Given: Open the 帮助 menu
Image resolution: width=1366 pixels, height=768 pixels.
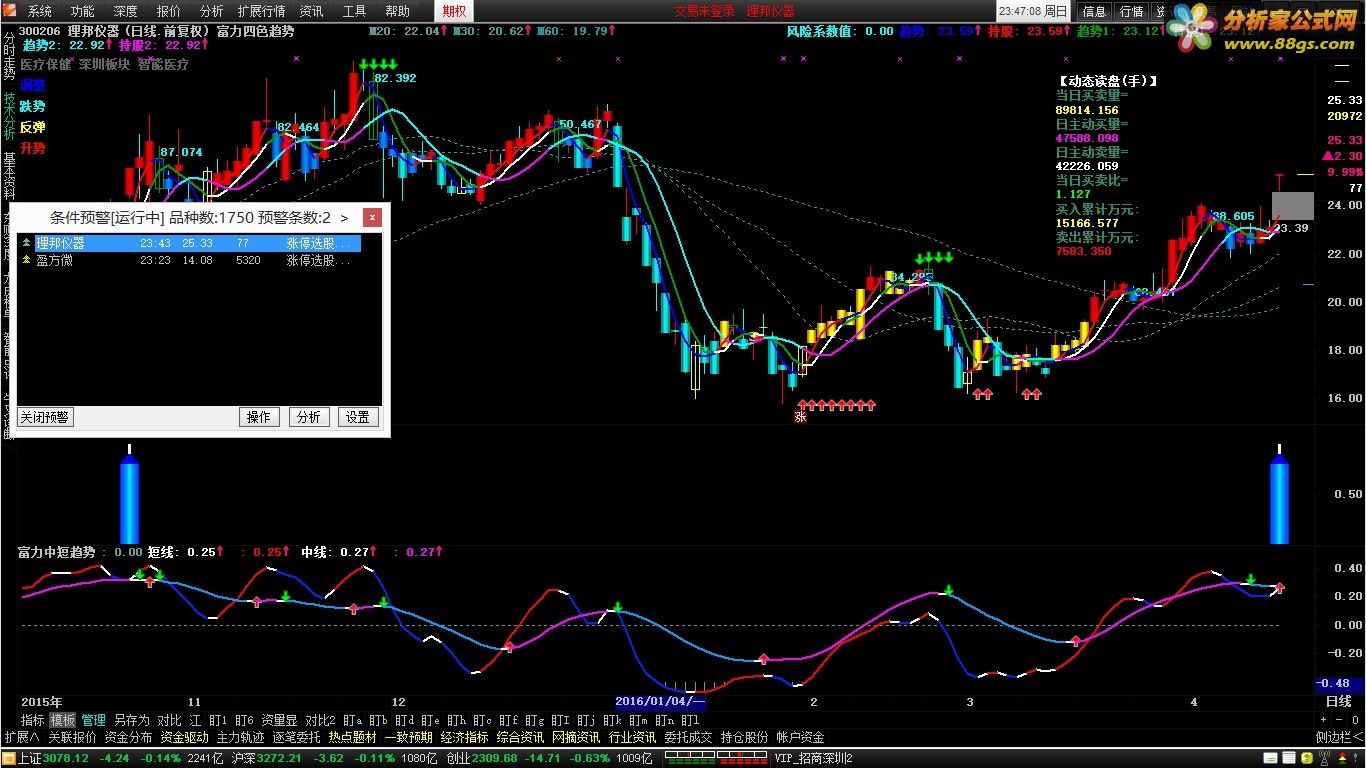Looking at the screenshot, I should point(398,11).
